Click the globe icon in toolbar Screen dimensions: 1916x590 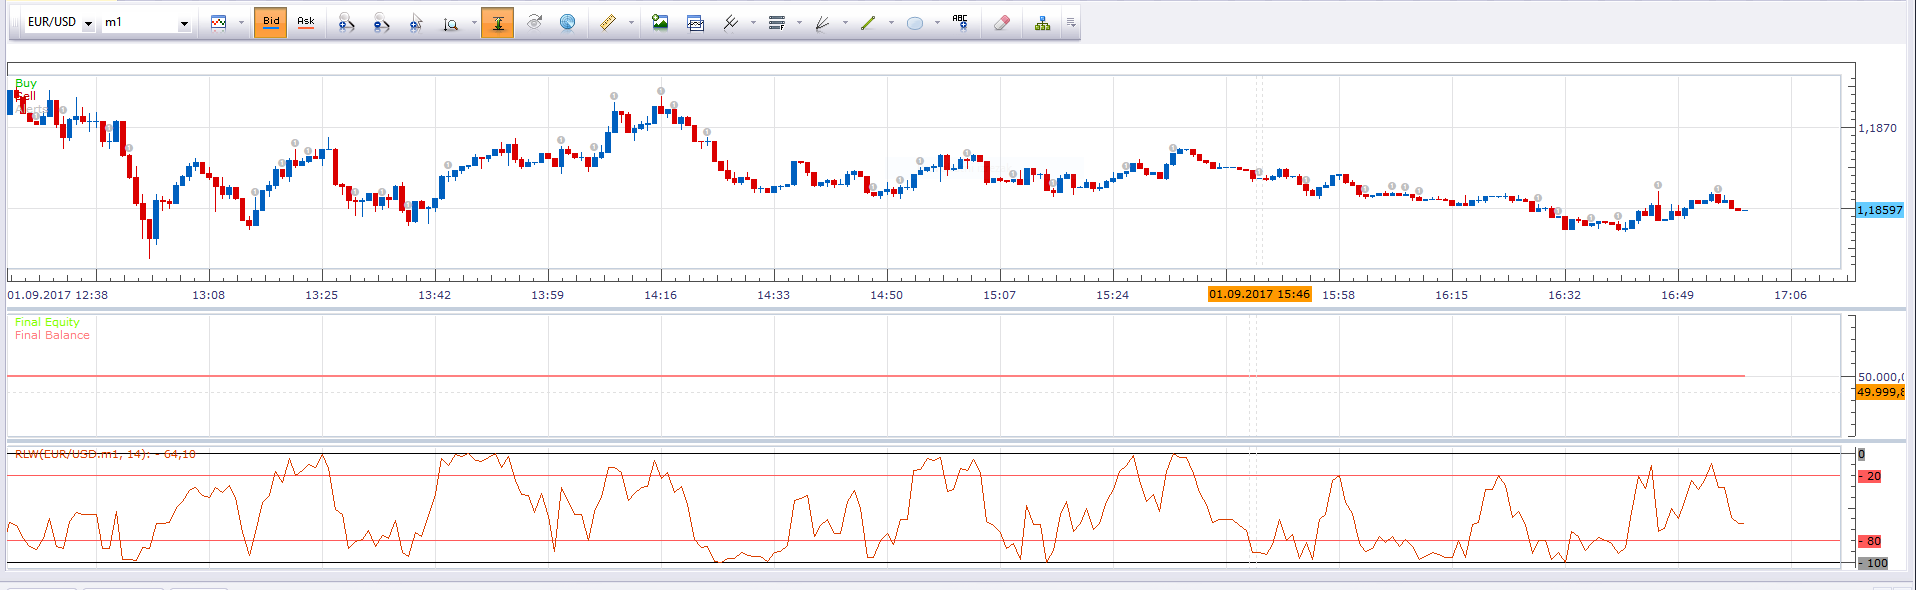tap(567, 22)
